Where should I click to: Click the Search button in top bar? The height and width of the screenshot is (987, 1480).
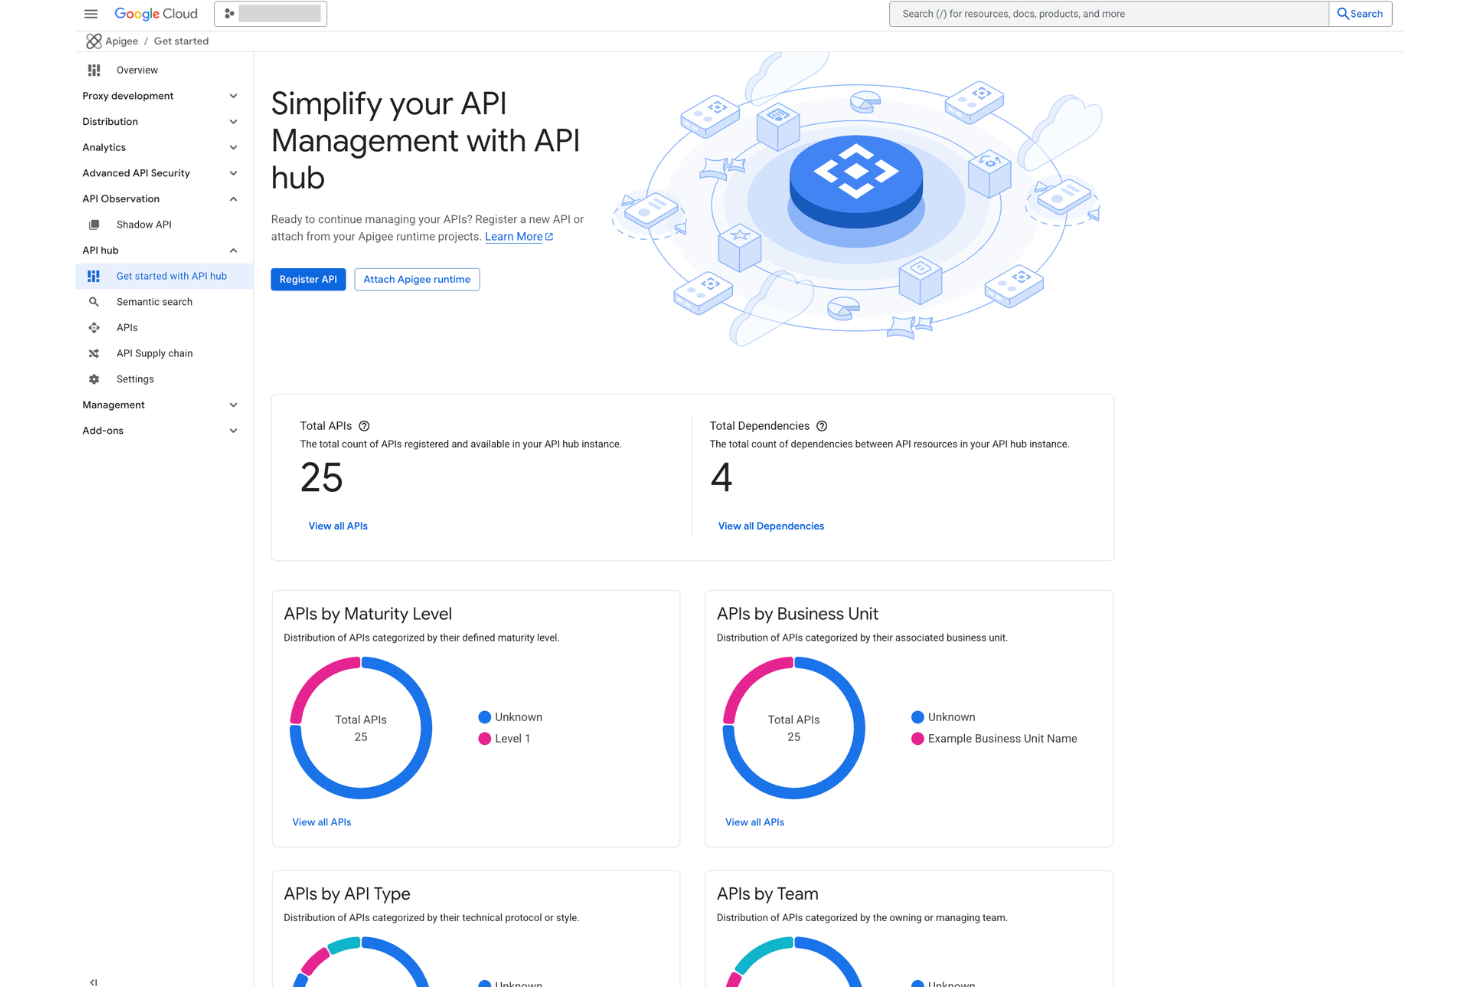(1361, 14)
